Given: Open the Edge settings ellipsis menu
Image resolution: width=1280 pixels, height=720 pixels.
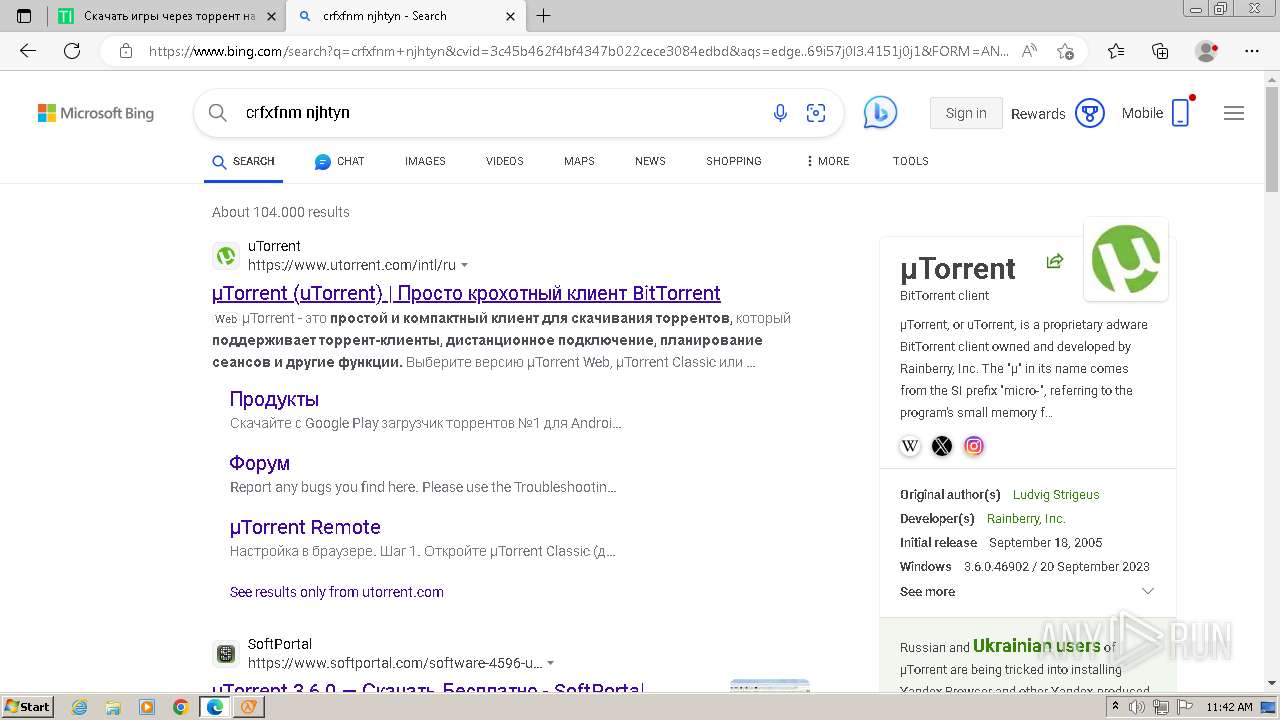Looking at the screenshot, I should (x=1252, y=51).
